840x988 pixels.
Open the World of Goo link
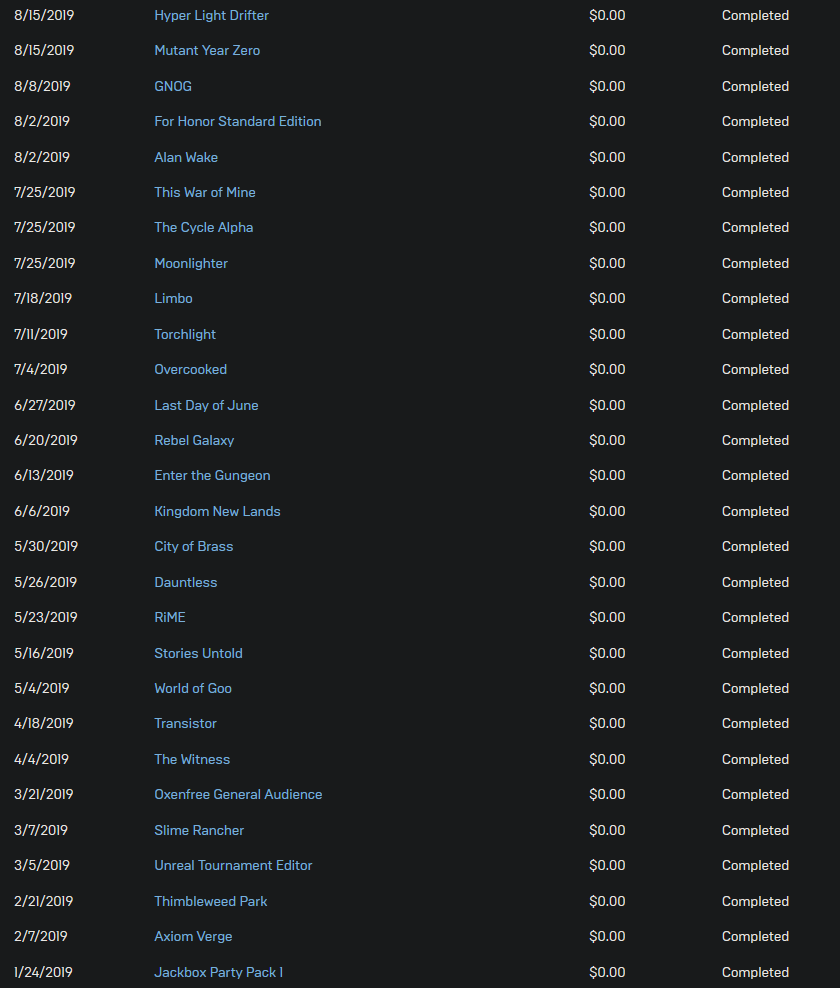point(193,689)
